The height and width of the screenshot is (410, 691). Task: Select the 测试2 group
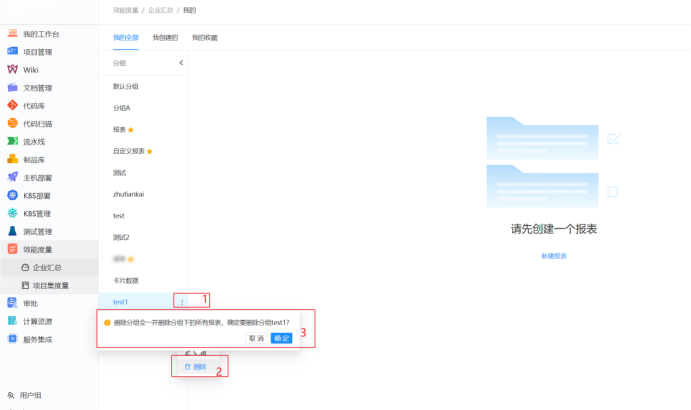pyautogui.click(x=121, y=238)
